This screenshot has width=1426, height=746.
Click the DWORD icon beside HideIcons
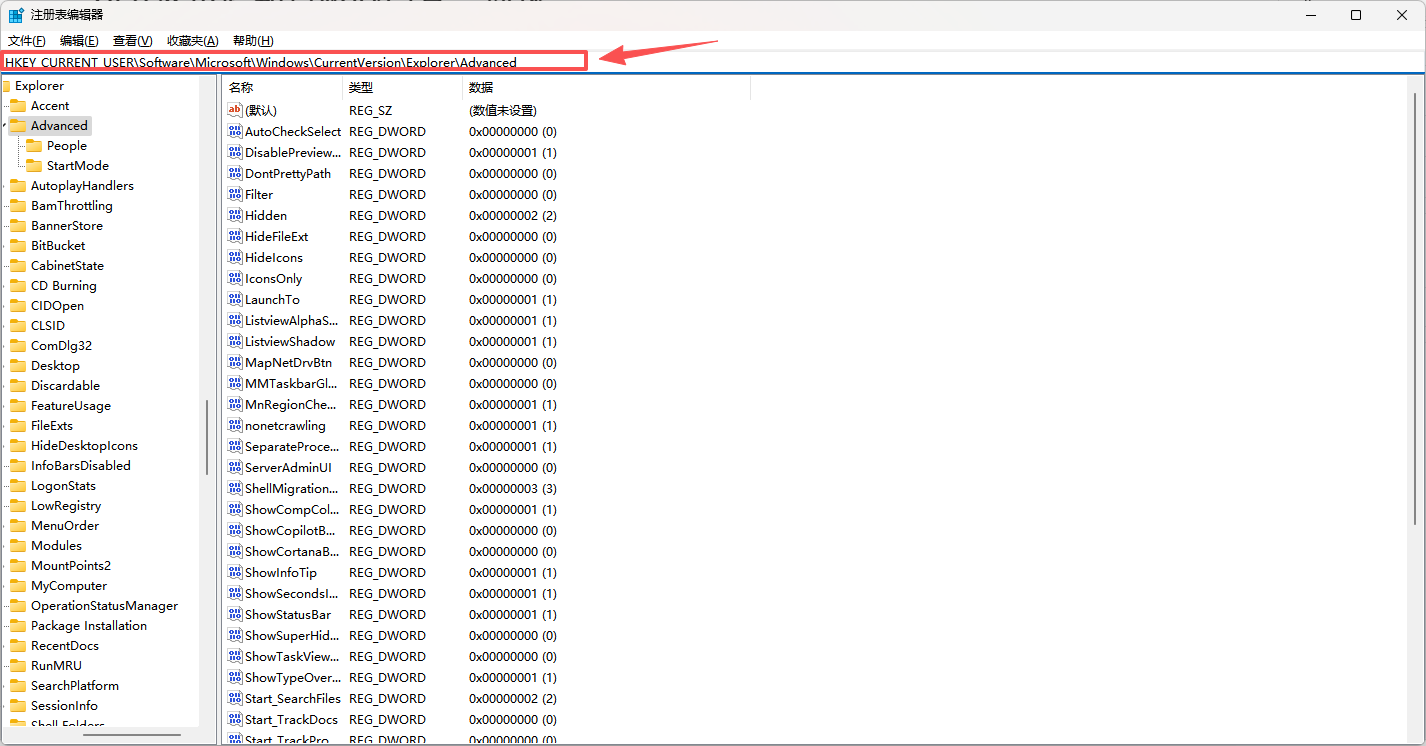(x=235, y=257)
